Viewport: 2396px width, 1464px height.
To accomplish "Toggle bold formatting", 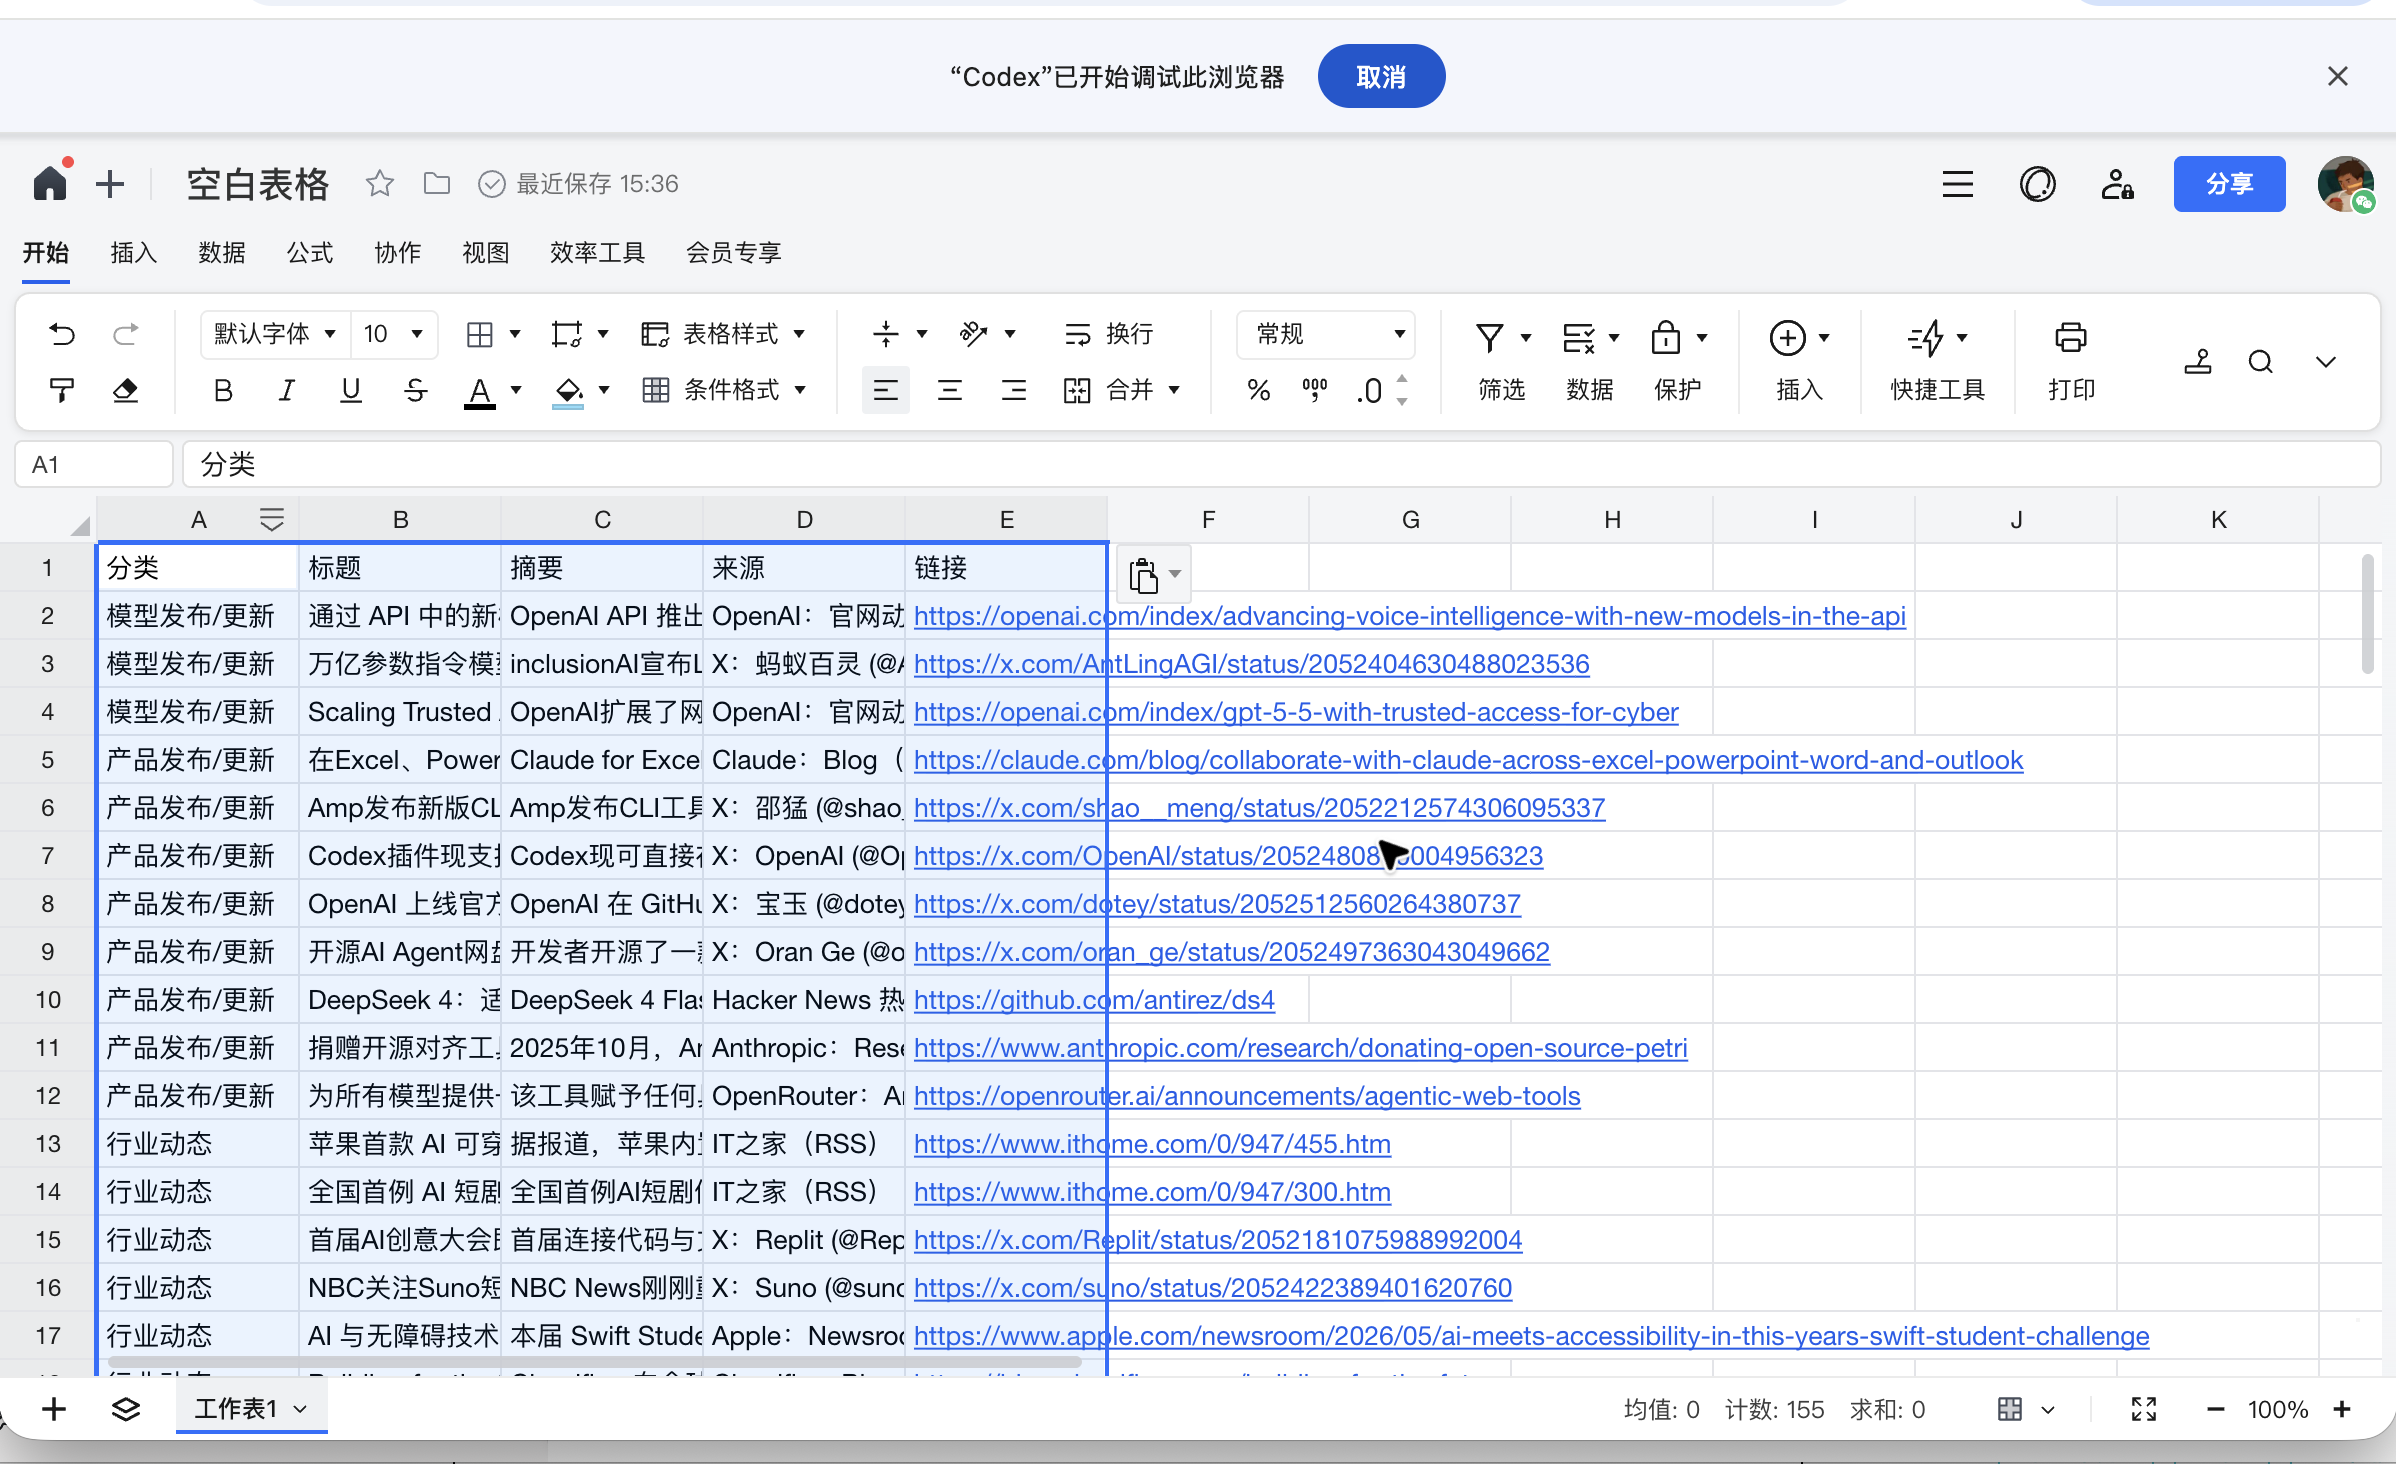I will point(223,390).
